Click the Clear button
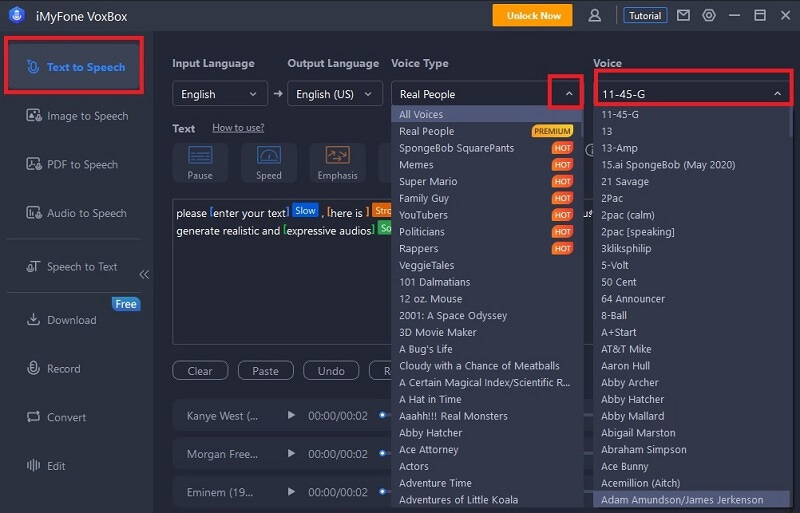Image resolution: width=800 pixels, height=513 pixels. [x=200, y=371]
